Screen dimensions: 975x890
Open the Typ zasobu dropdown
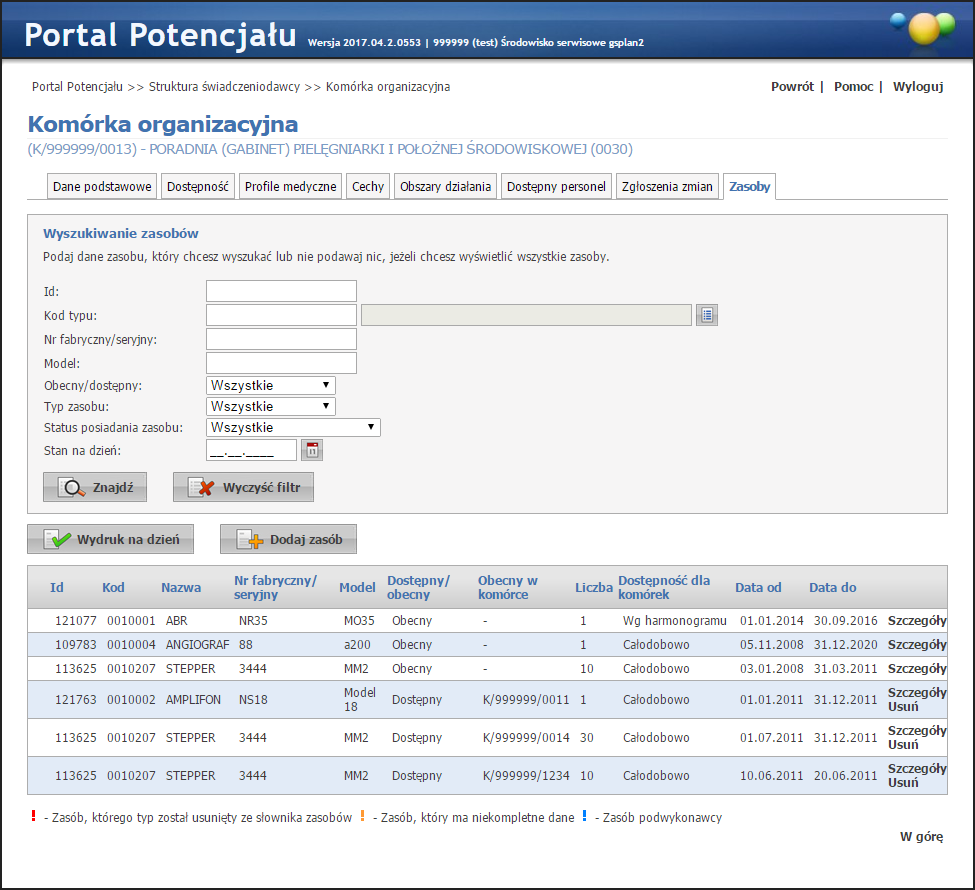(271, 406)
